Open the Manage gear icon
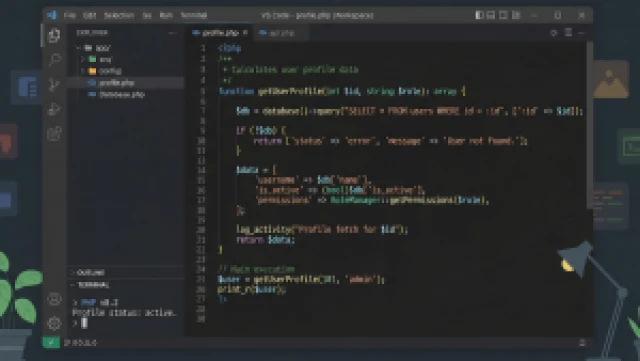The image size is (640, 361). pos(54,324)
